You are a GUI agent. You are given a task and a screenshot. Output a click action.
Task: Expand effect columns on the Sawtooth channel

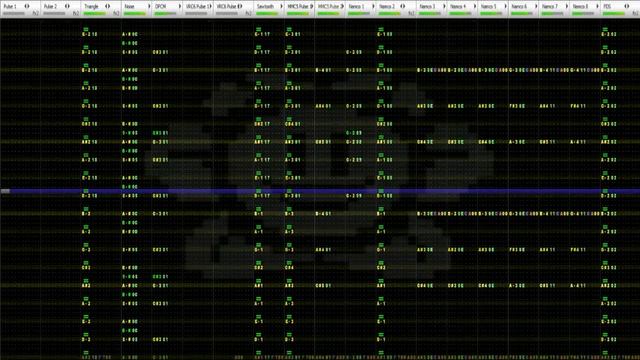click(x=282, y=6)
